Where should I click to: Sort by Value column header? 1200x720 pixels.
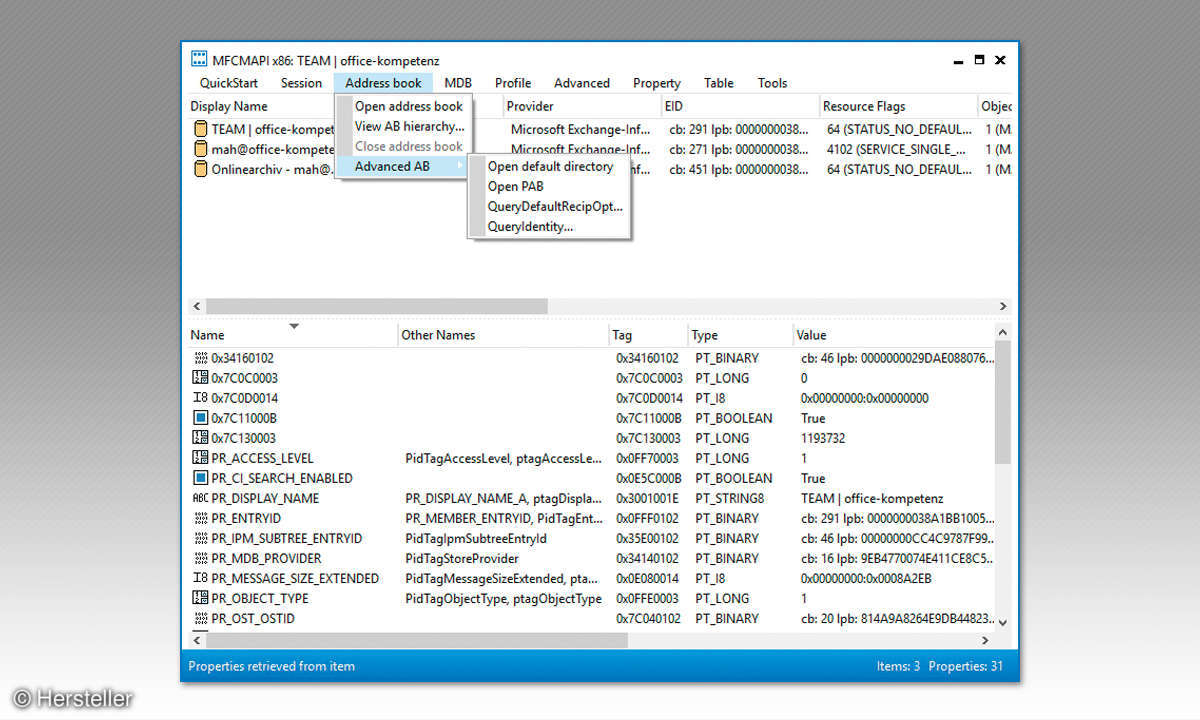[812, 335]
